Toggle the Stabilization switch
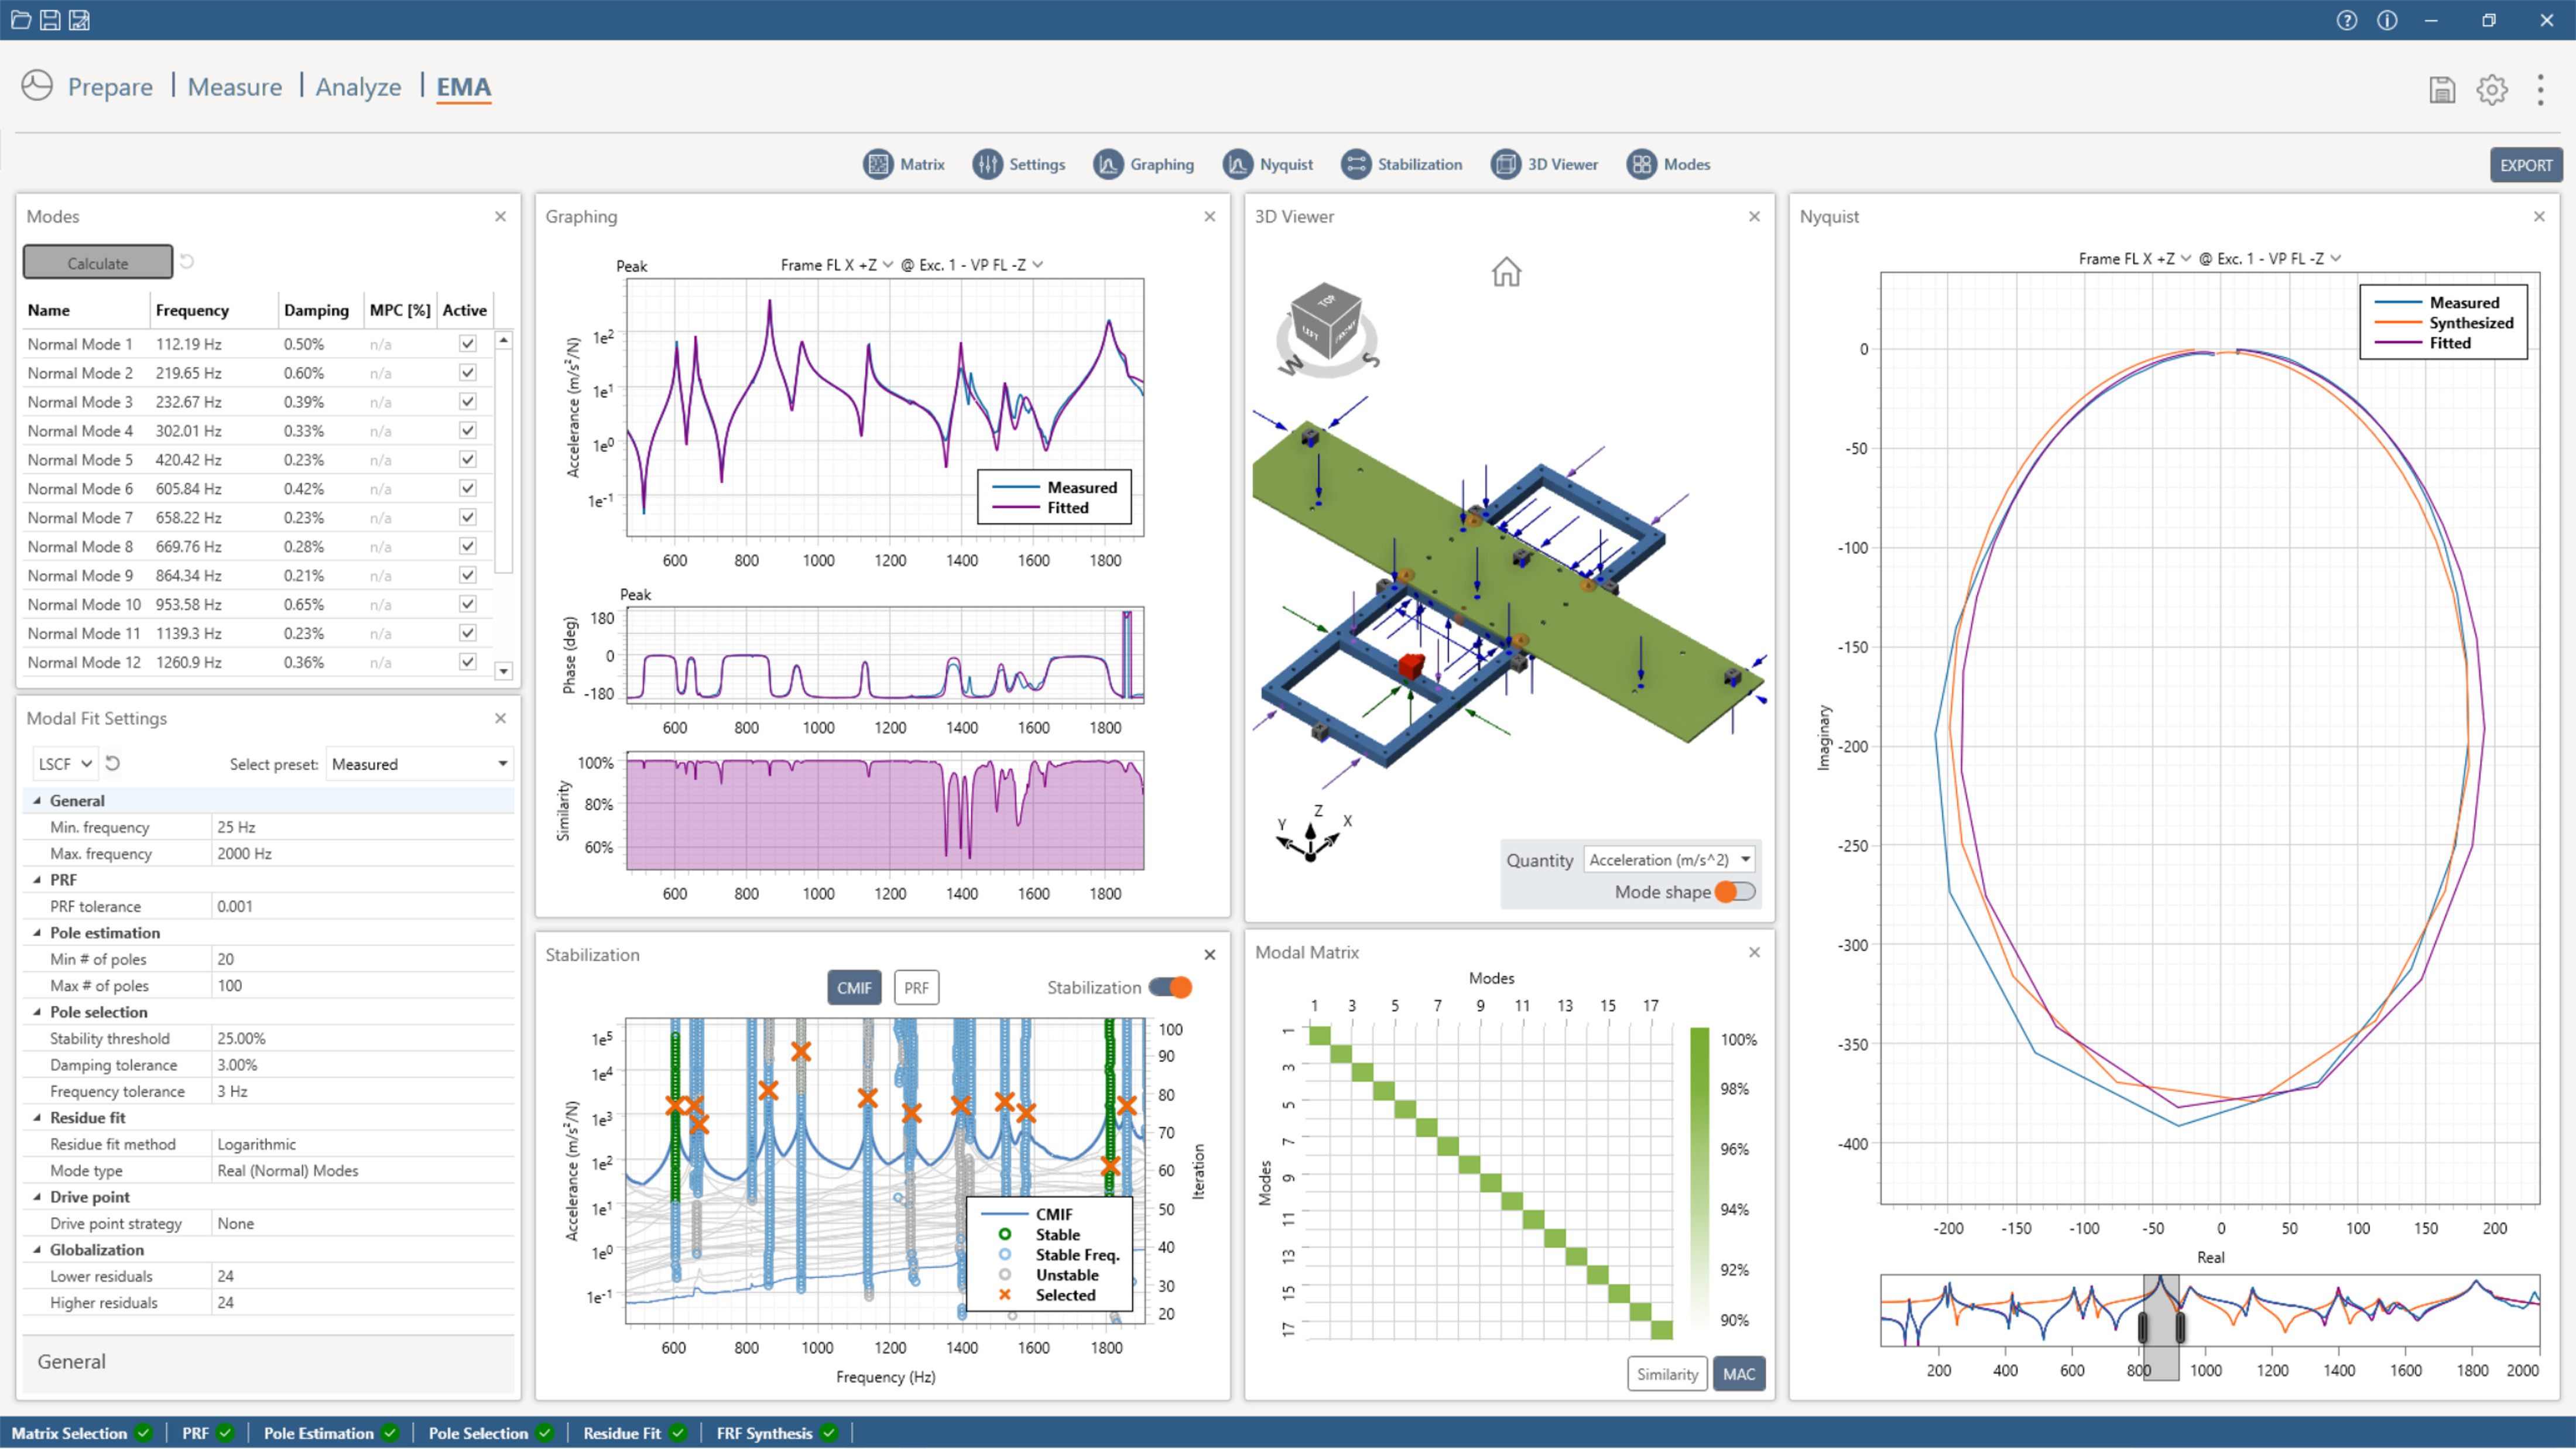 [1170, 987]
